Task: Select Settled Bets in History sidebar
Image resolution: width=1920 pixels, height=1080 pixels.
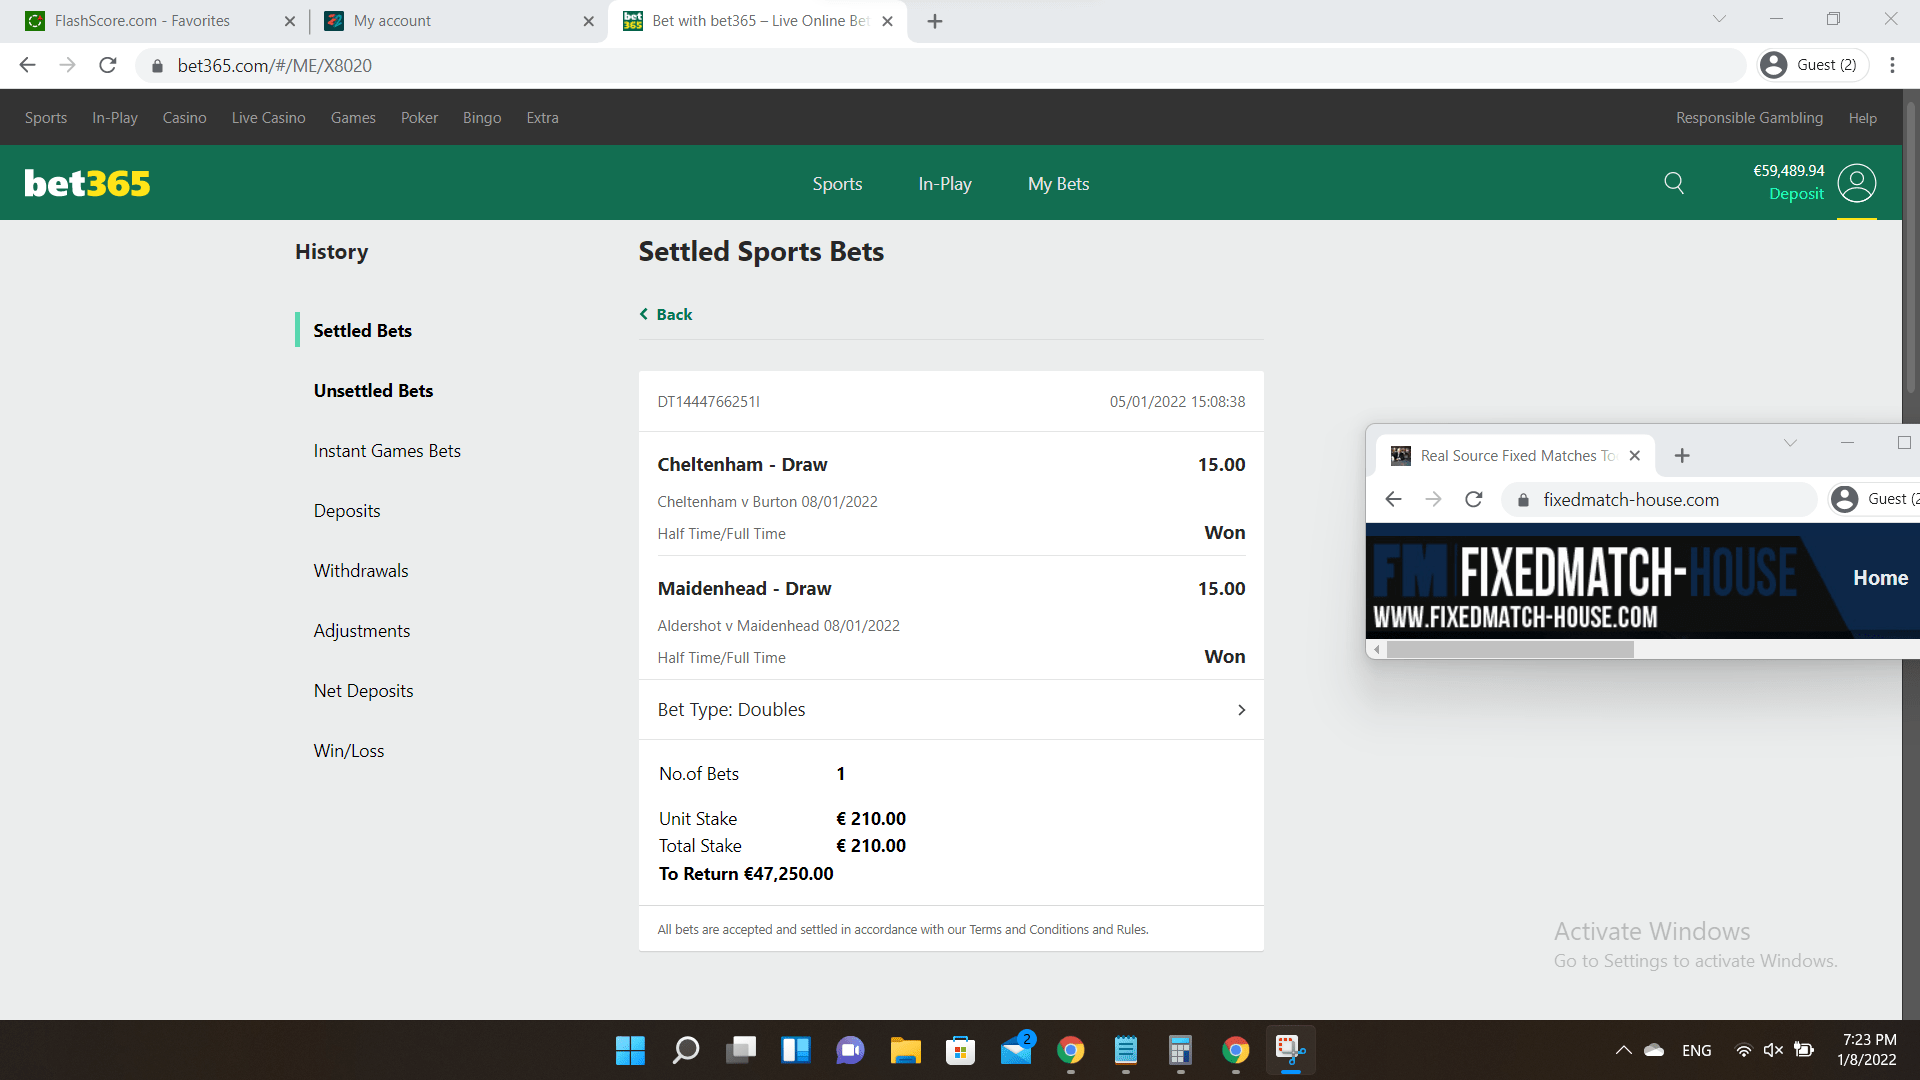Action: coord(362,330)
